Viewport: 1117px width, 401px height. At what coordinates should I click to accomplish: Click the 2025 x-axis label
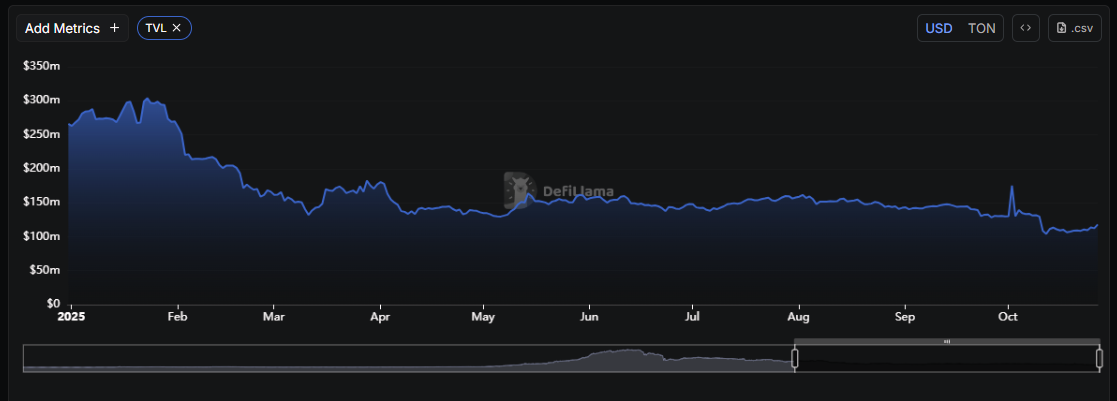[x=71, y=317]
